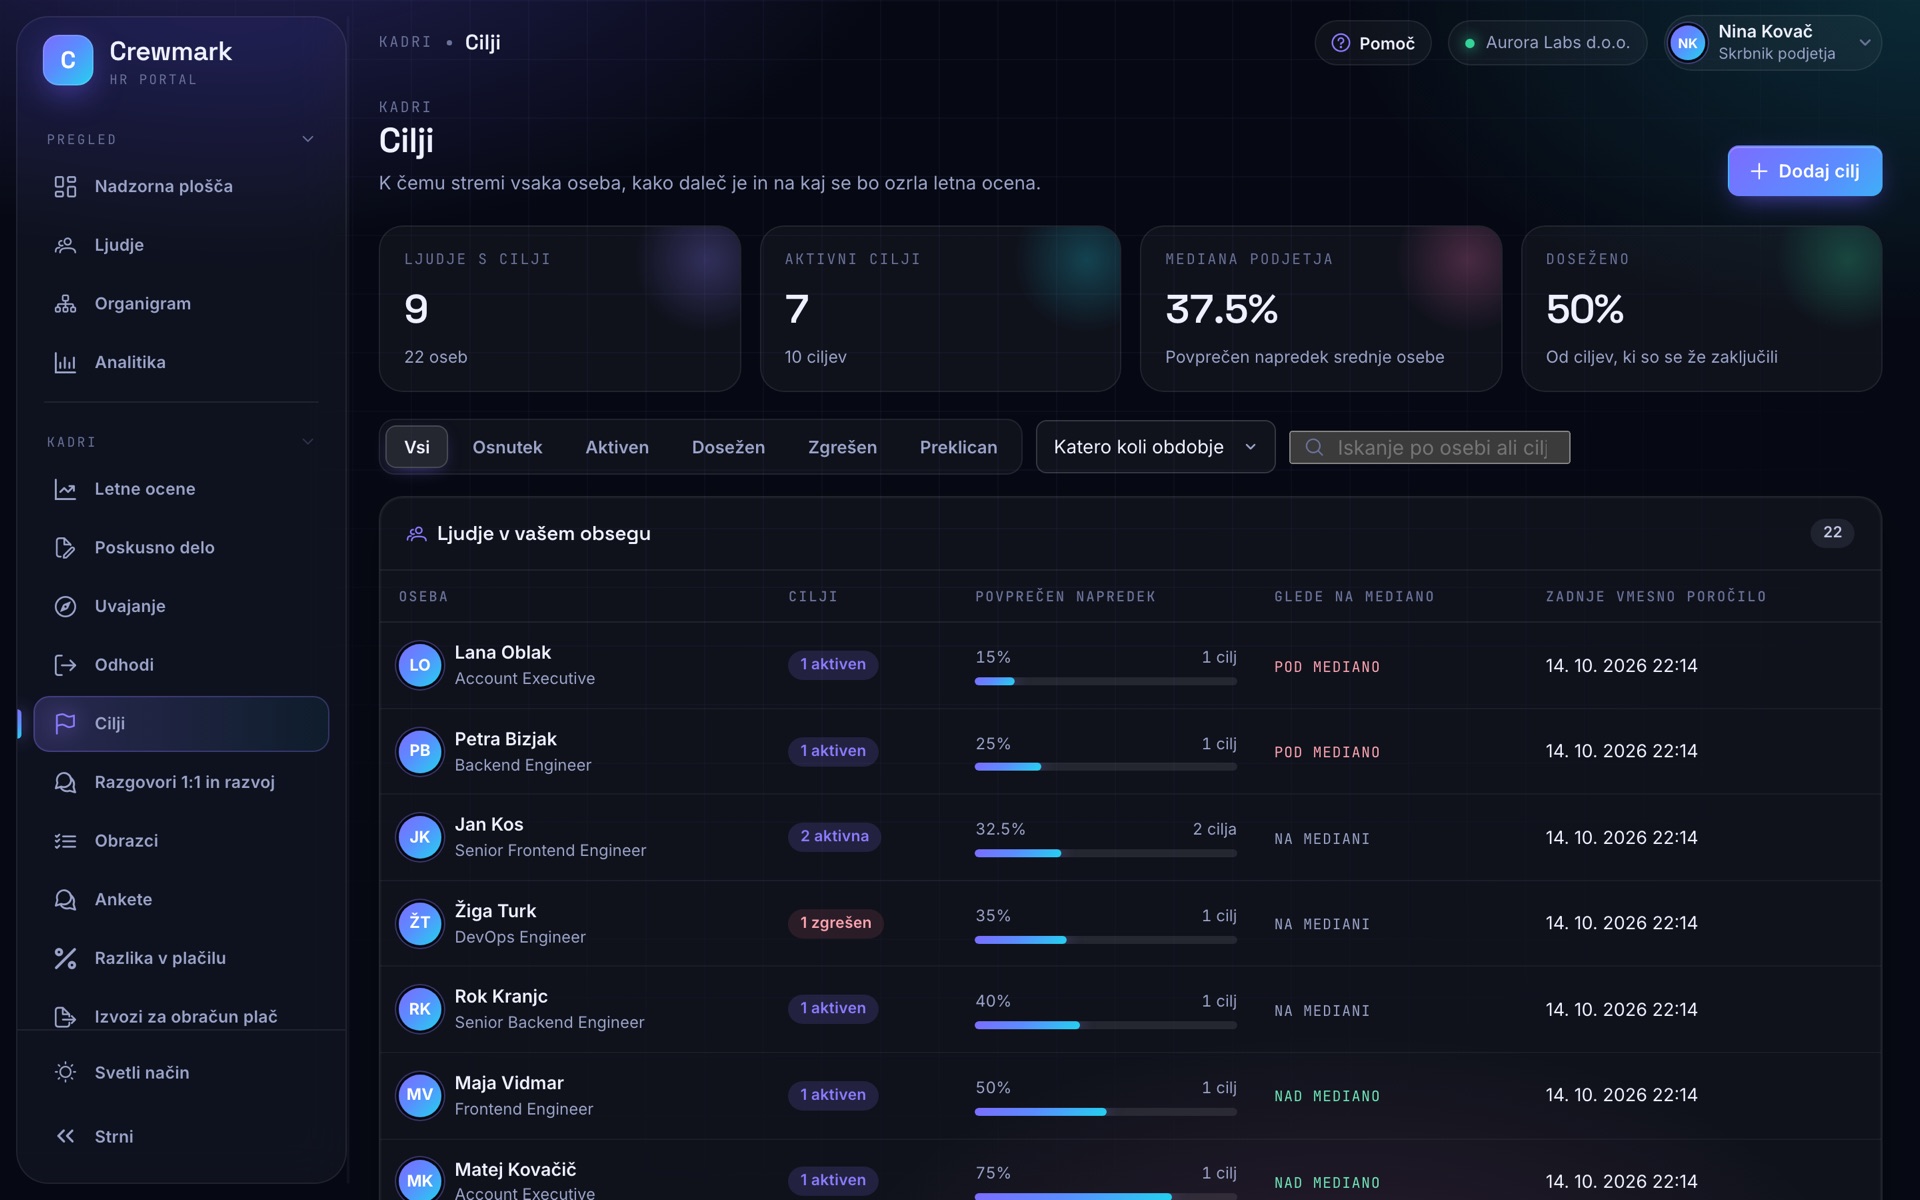
Task: Open Razgovori 1:1 in razvoj icon
Action: pyautogui.click(x=65, y=782)
